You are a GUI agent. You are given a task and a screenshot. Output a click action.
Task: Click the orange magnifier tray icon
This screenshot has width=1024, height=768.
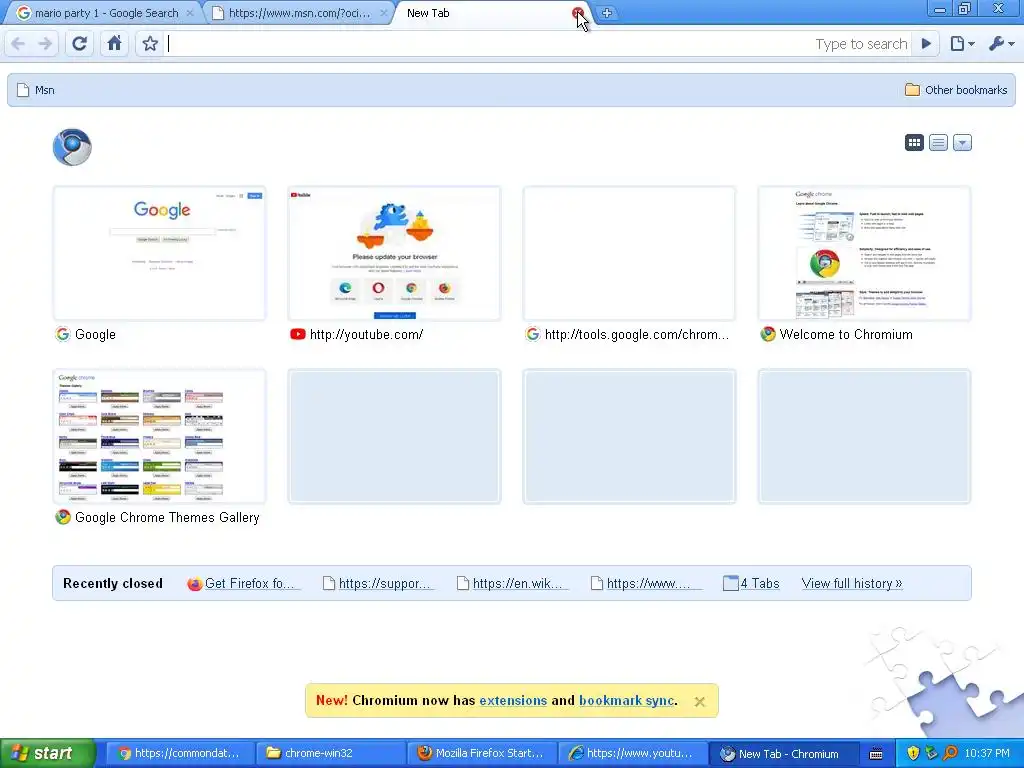coord(950,753)
